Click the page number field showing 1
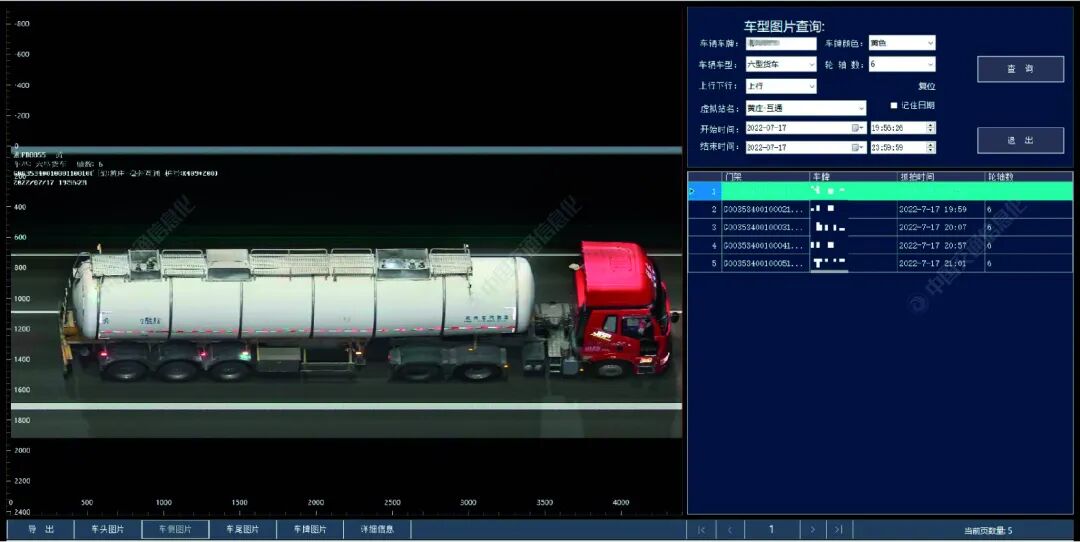This screenshot has height=542, width=1080. pyautogui.click(x=771, y=530)
